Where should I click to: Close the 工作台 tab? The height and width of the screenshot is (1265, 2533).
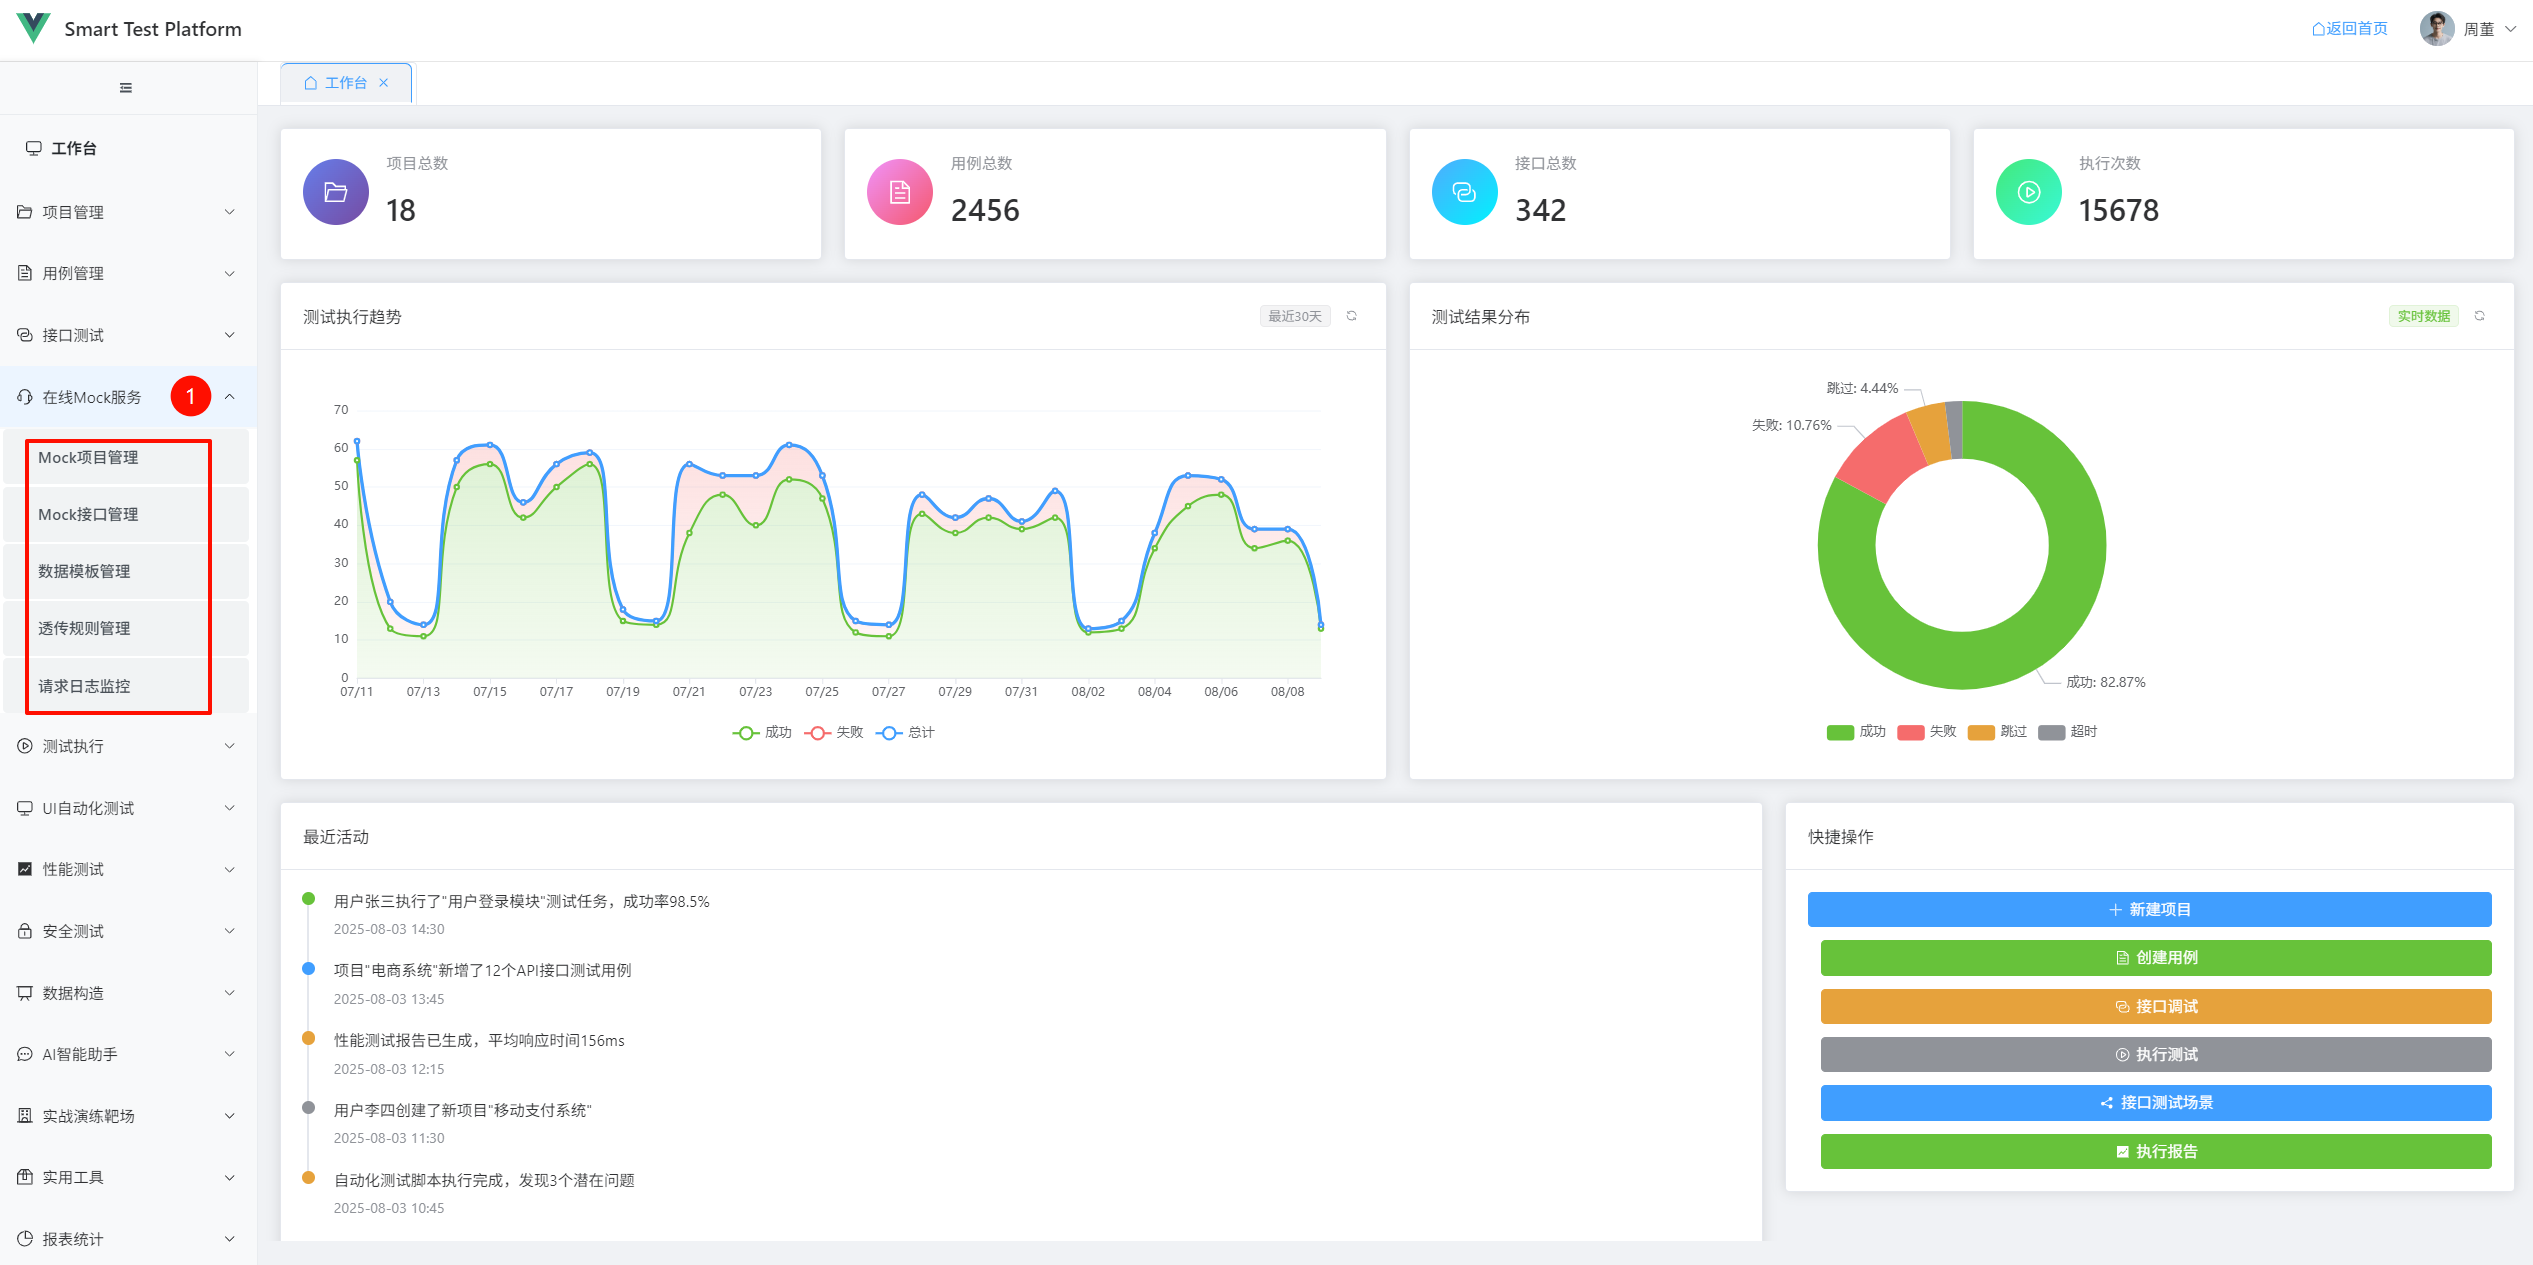tap(384, 83)
